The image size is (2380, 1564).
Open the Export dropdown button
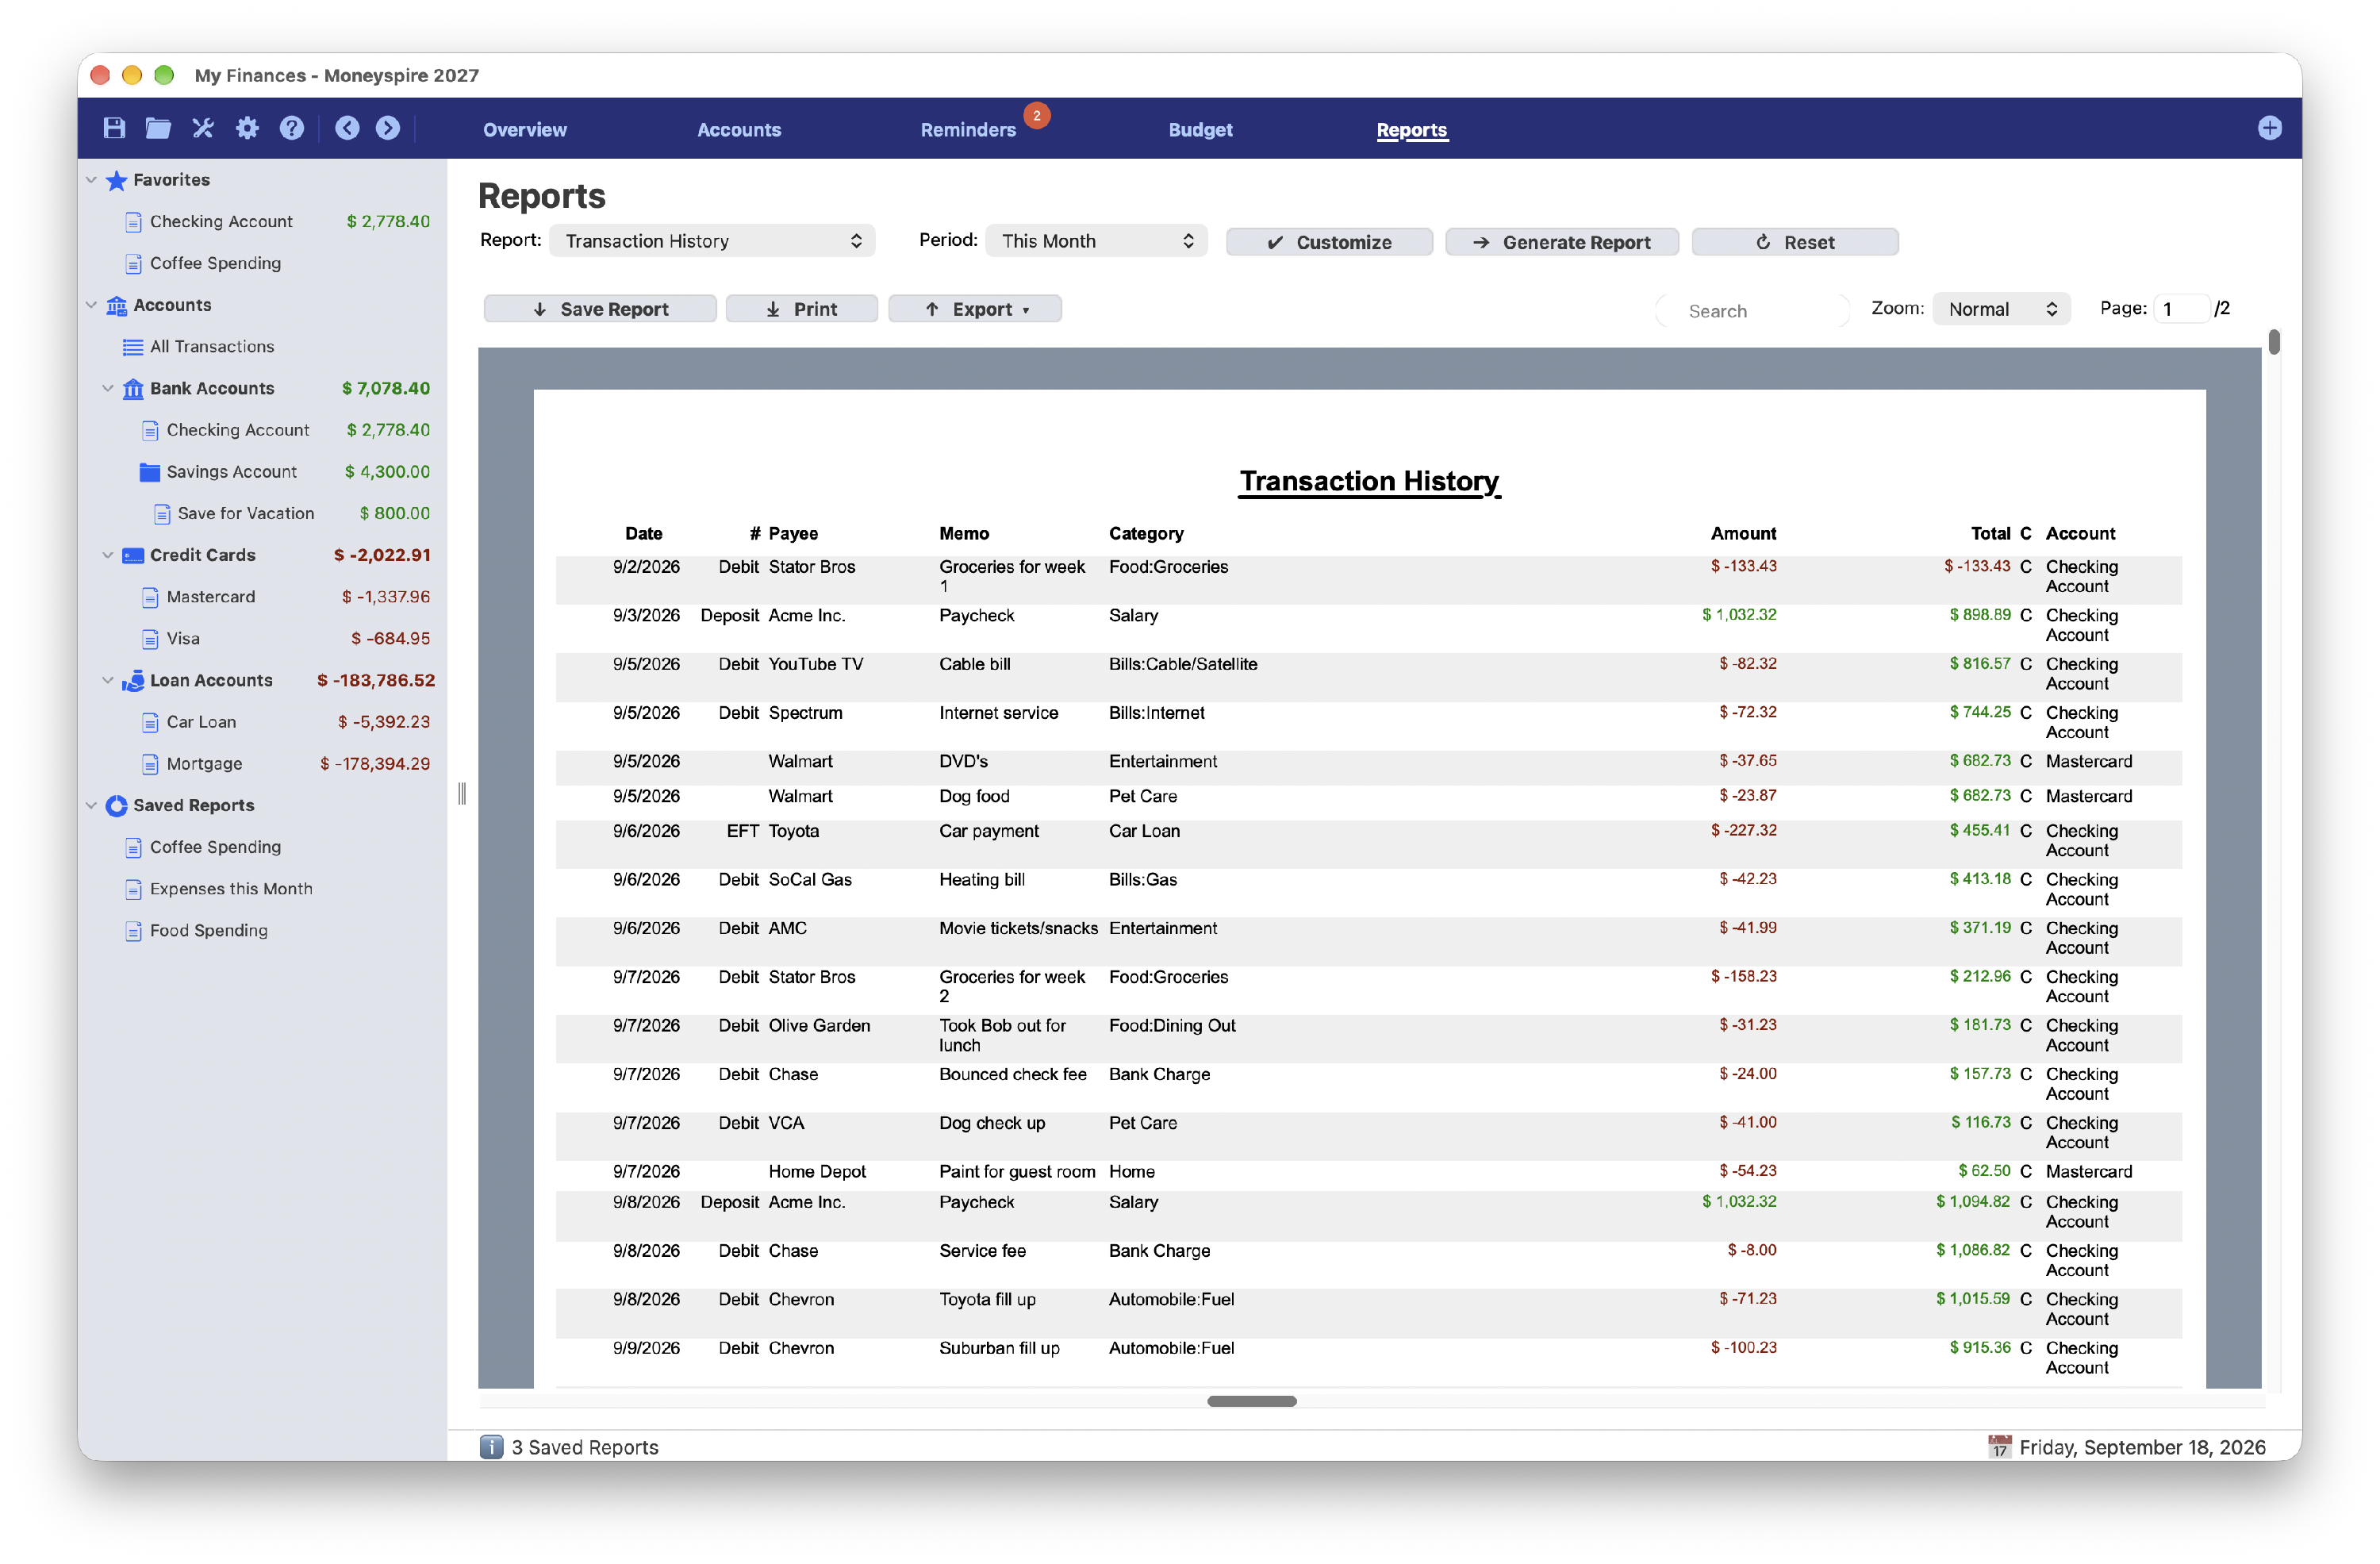[x=975, y=309]
